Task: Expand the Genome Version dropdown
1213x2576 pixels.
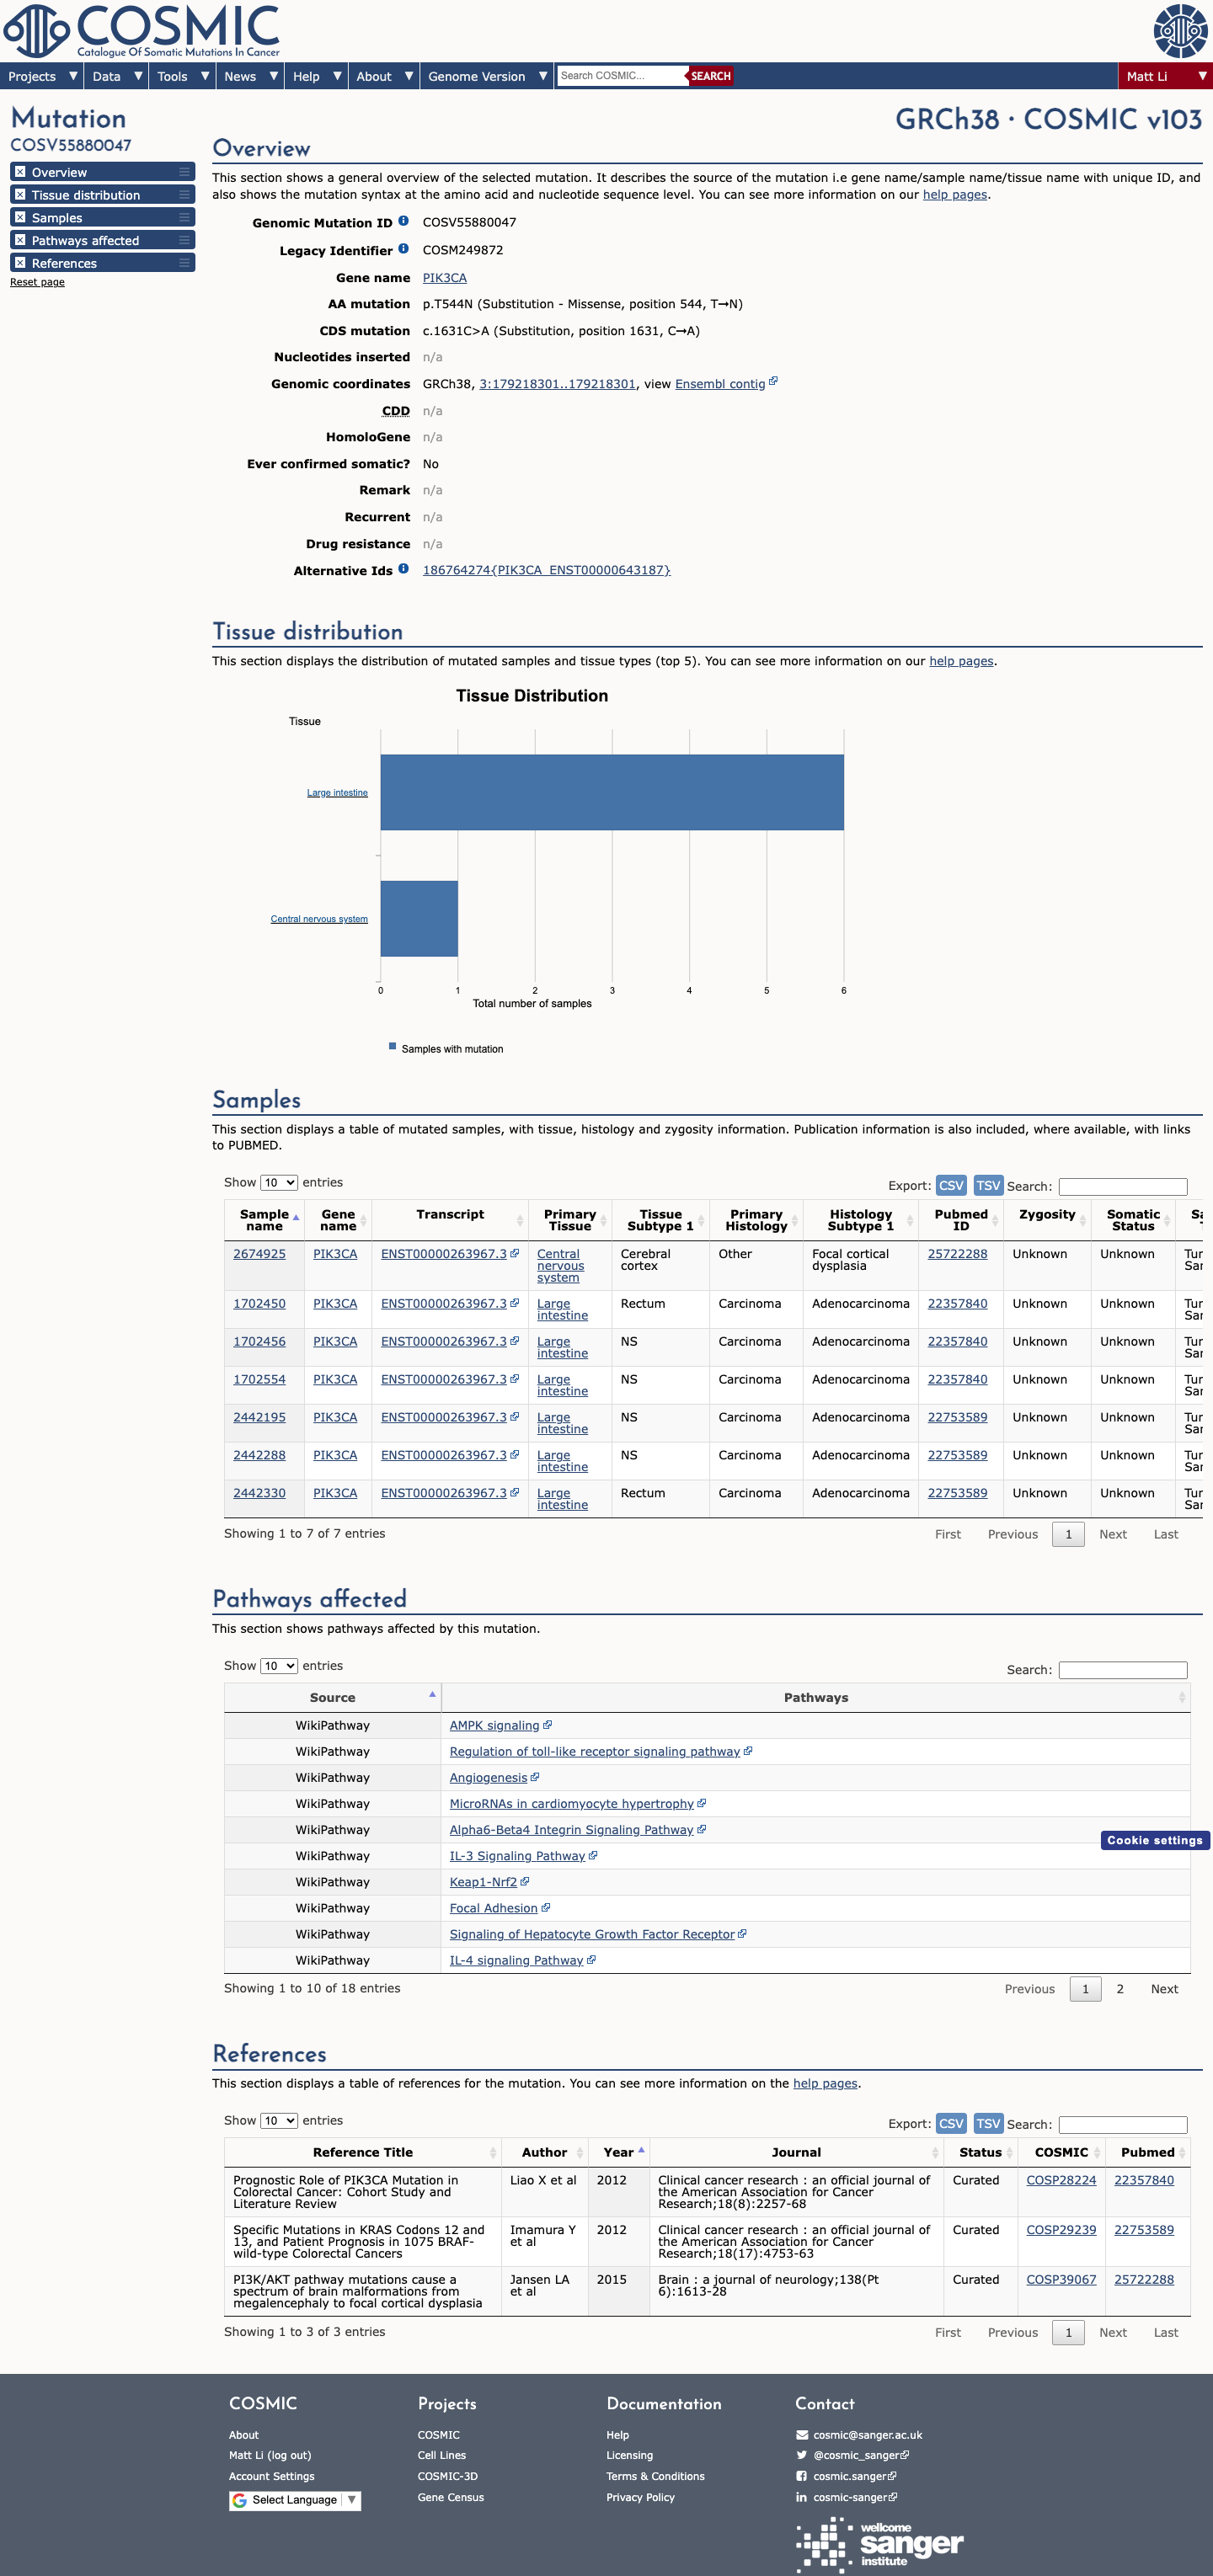Action: (487, 76)
